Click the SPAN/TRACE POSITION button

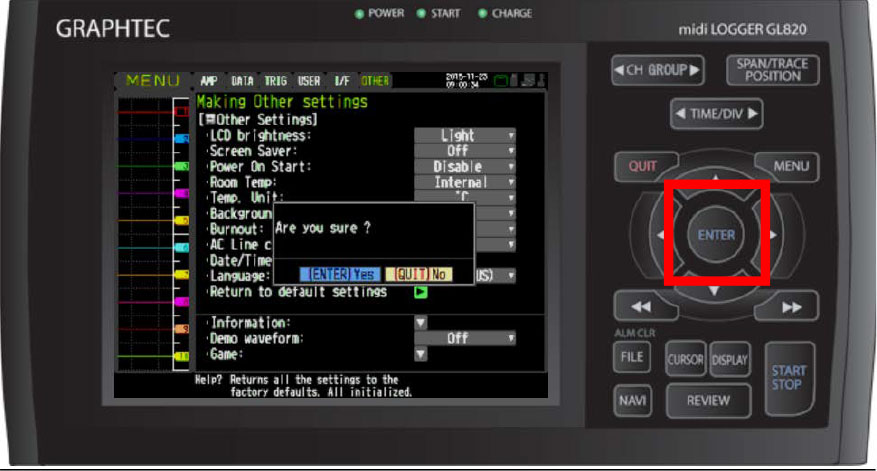[x=772, y=70]
